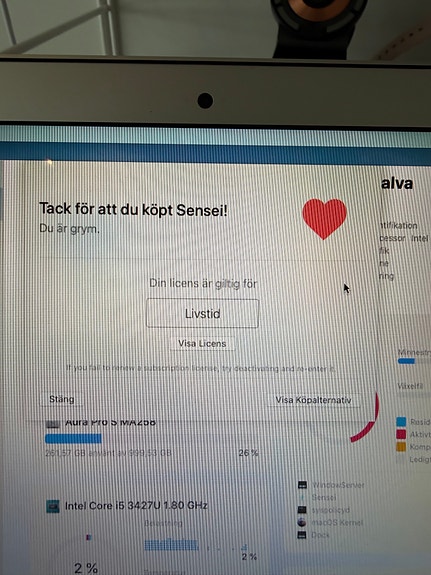431x575 pixels.
Task: Click the blue Resident memory legend swatch
Action: pyautogui.click(x=401, y=422)
